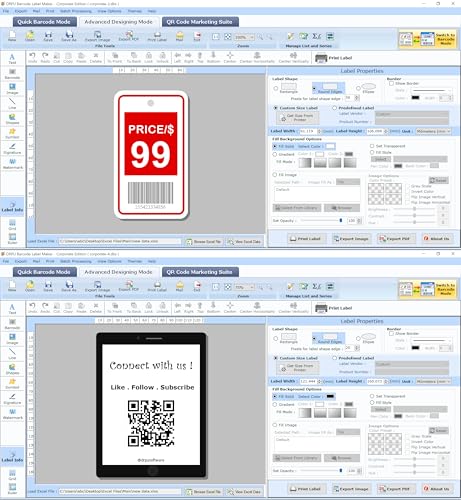461x500 pixels.
Task: Click Fill Solid color swatch in top window
Action: point(330,146)
